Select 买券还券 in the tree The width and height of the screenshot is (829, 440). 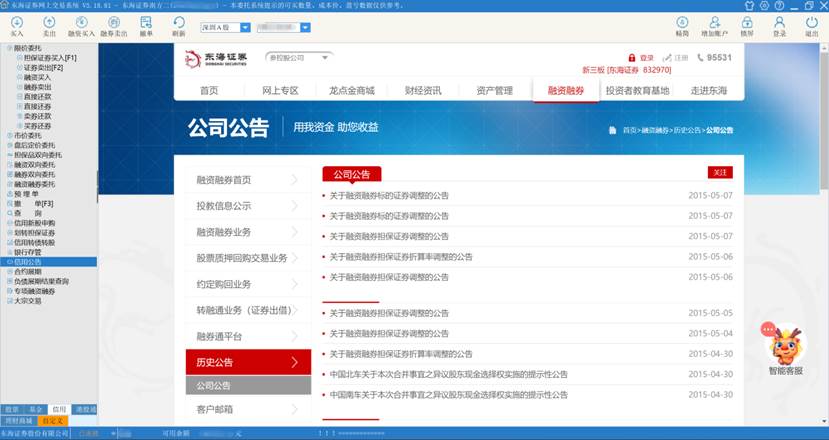coord(38,126)
